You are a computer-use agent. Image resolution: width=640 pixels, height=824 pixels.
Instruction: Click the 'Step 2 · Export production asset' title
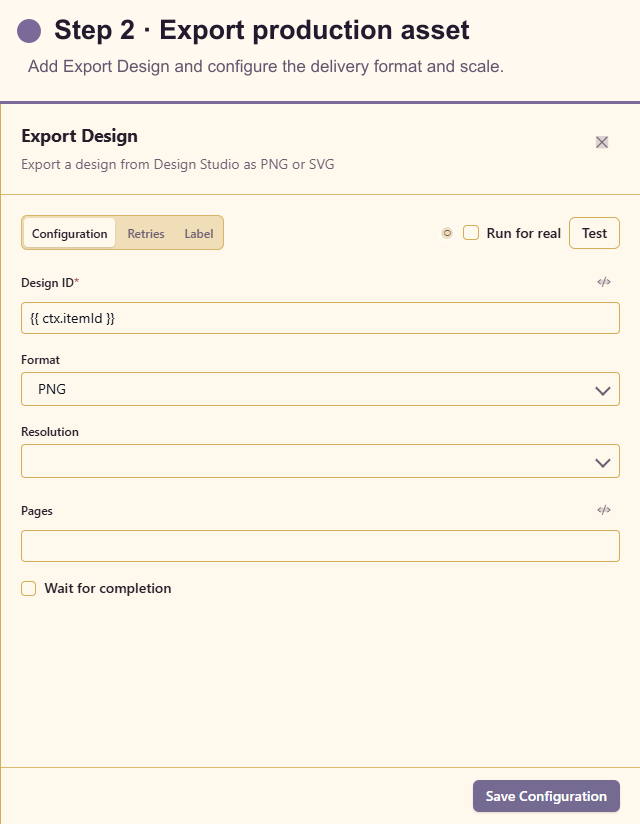[x=262, y=30]
